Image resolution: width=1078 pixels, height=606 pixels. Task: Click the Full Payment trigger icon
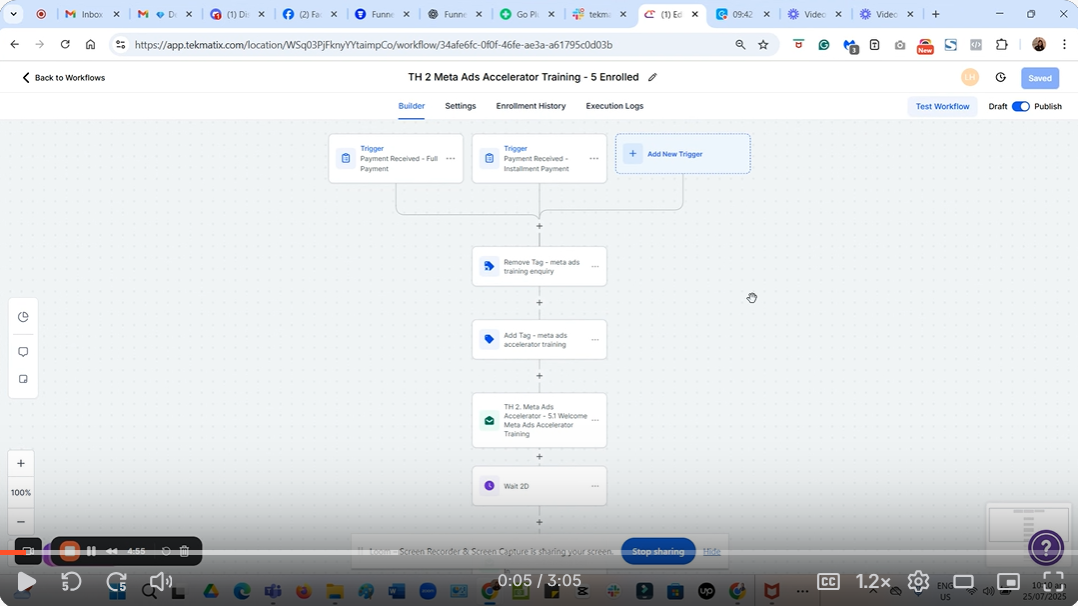point(346,158)
